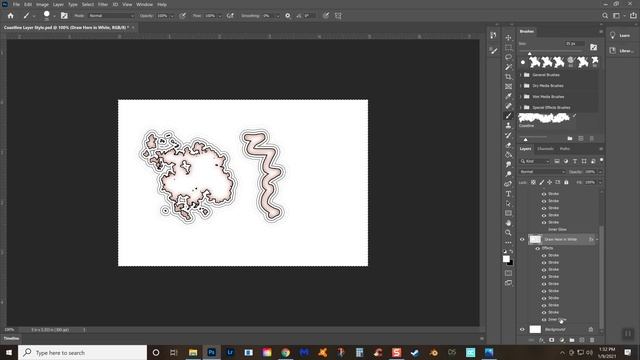Create new group in Layers panel
640x360 pixels.
click(x=572, y=340)
